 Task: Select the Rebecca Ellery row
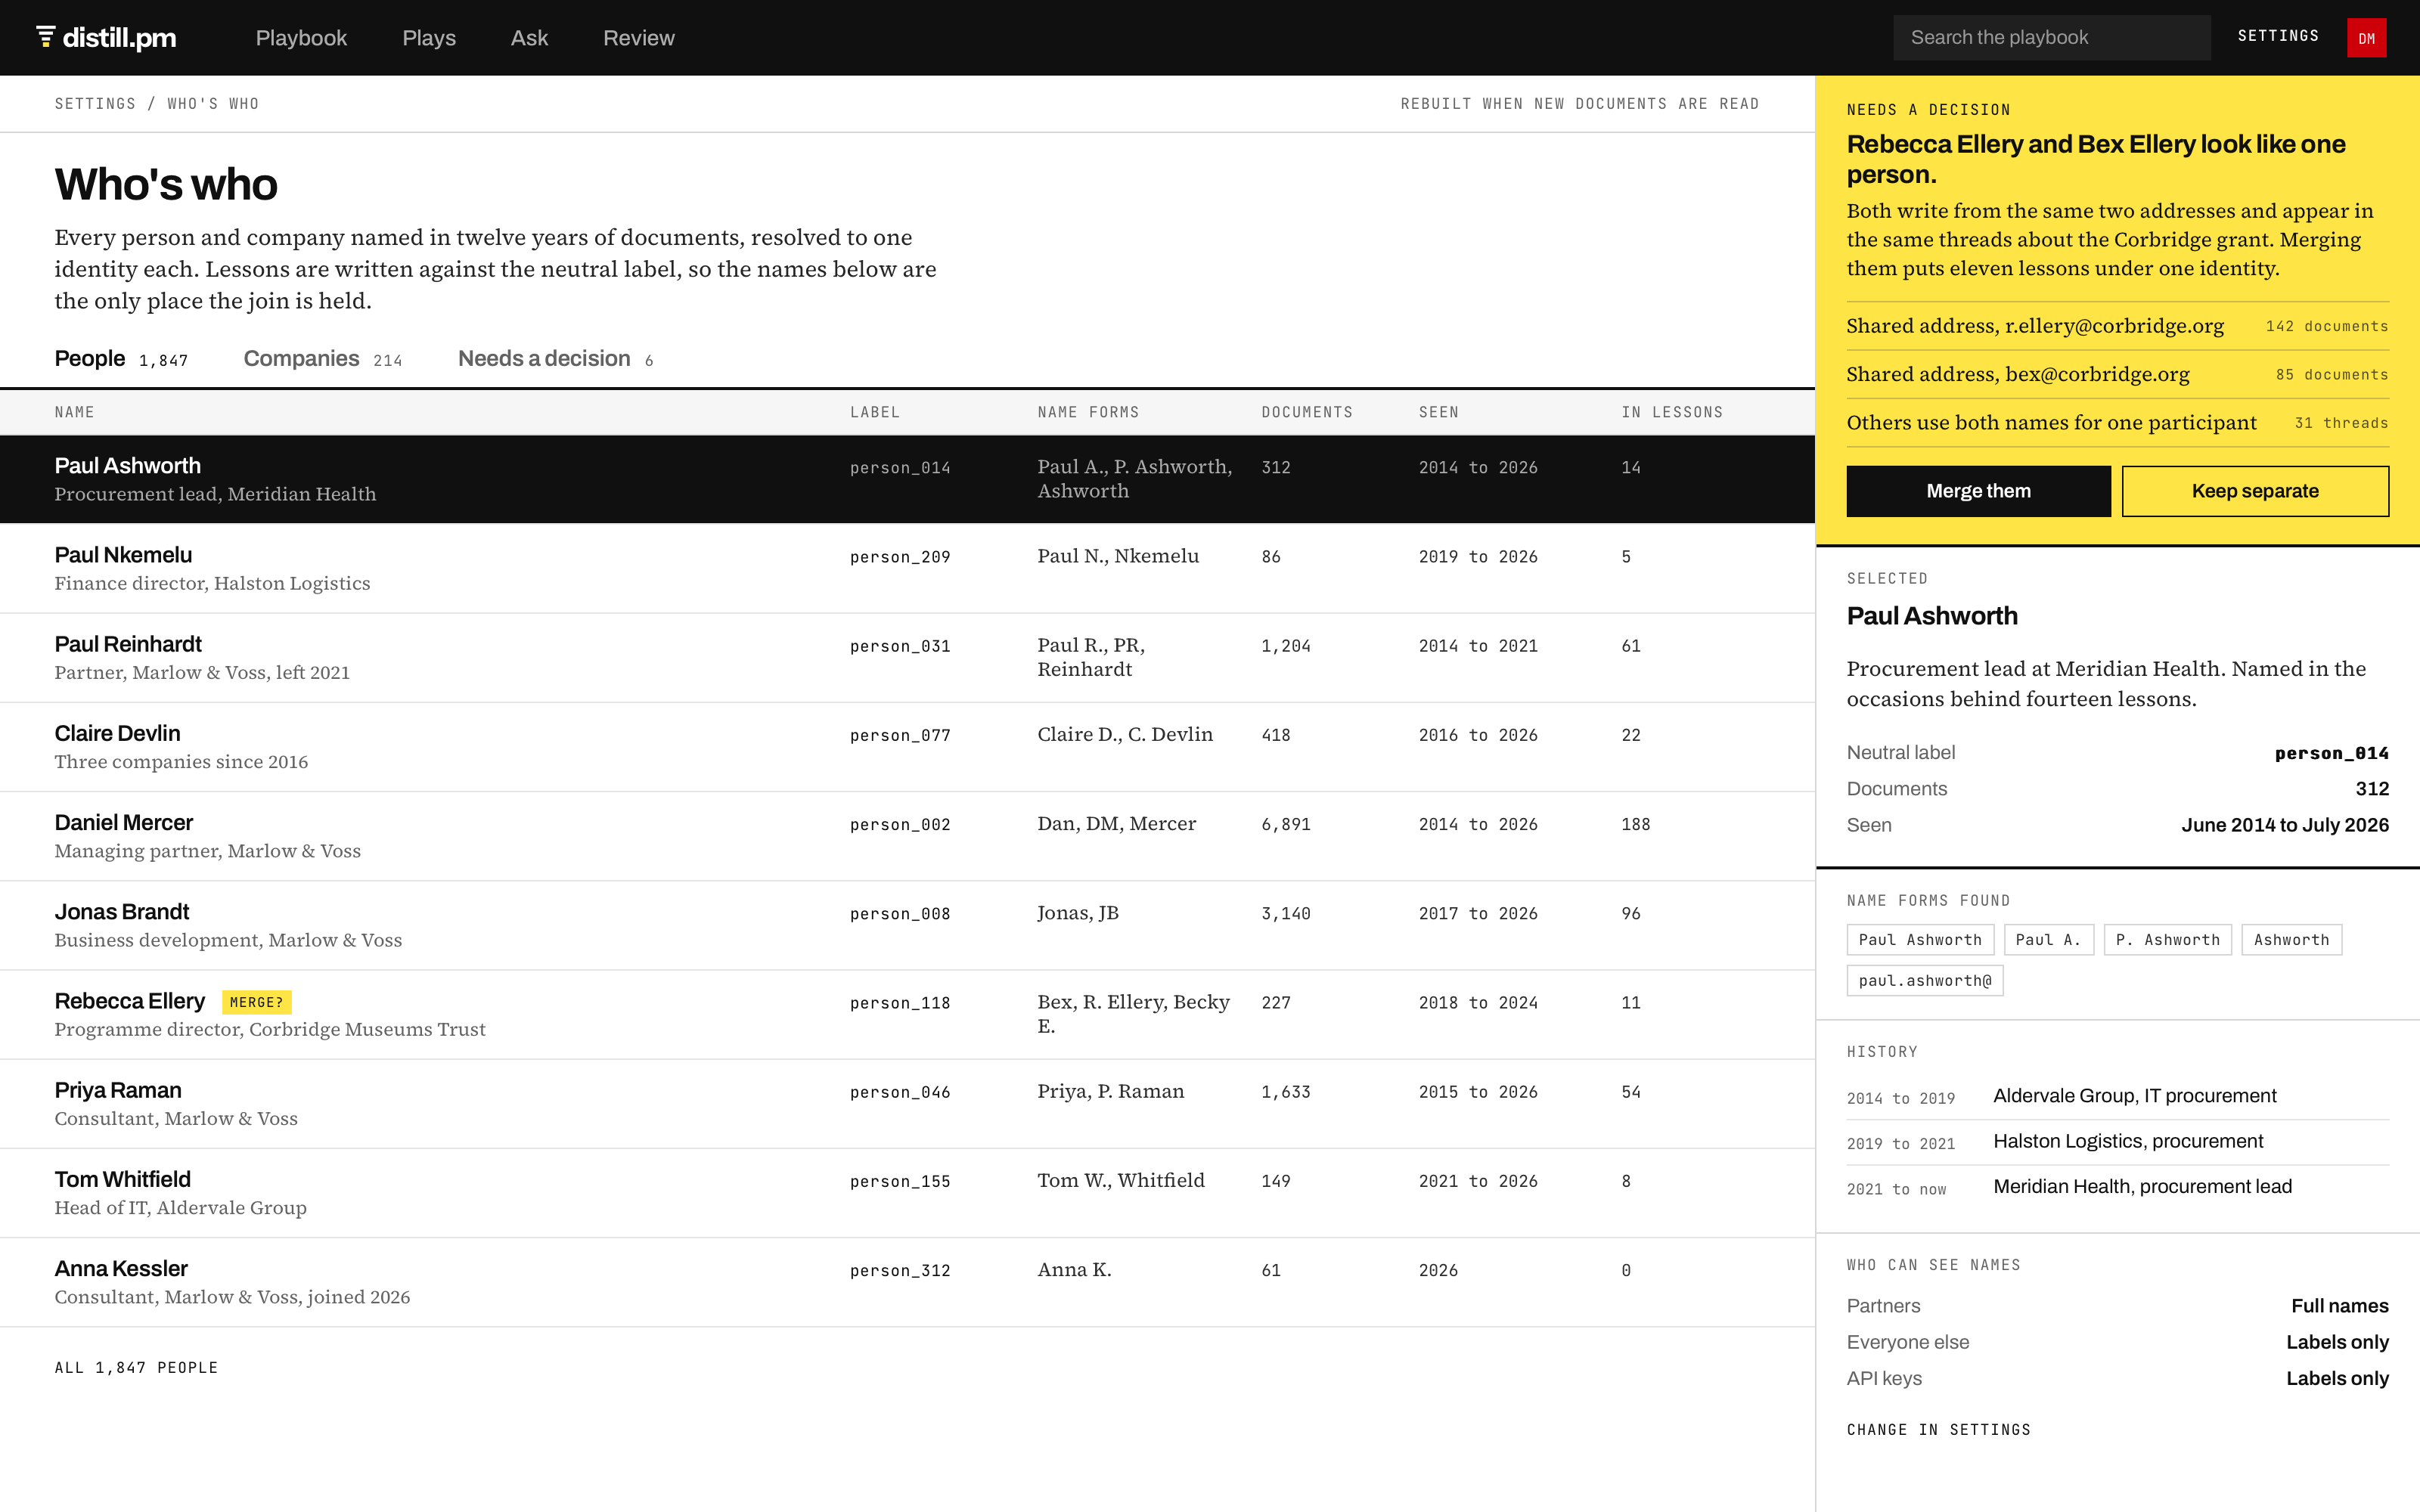click(x=907, y=1014)
